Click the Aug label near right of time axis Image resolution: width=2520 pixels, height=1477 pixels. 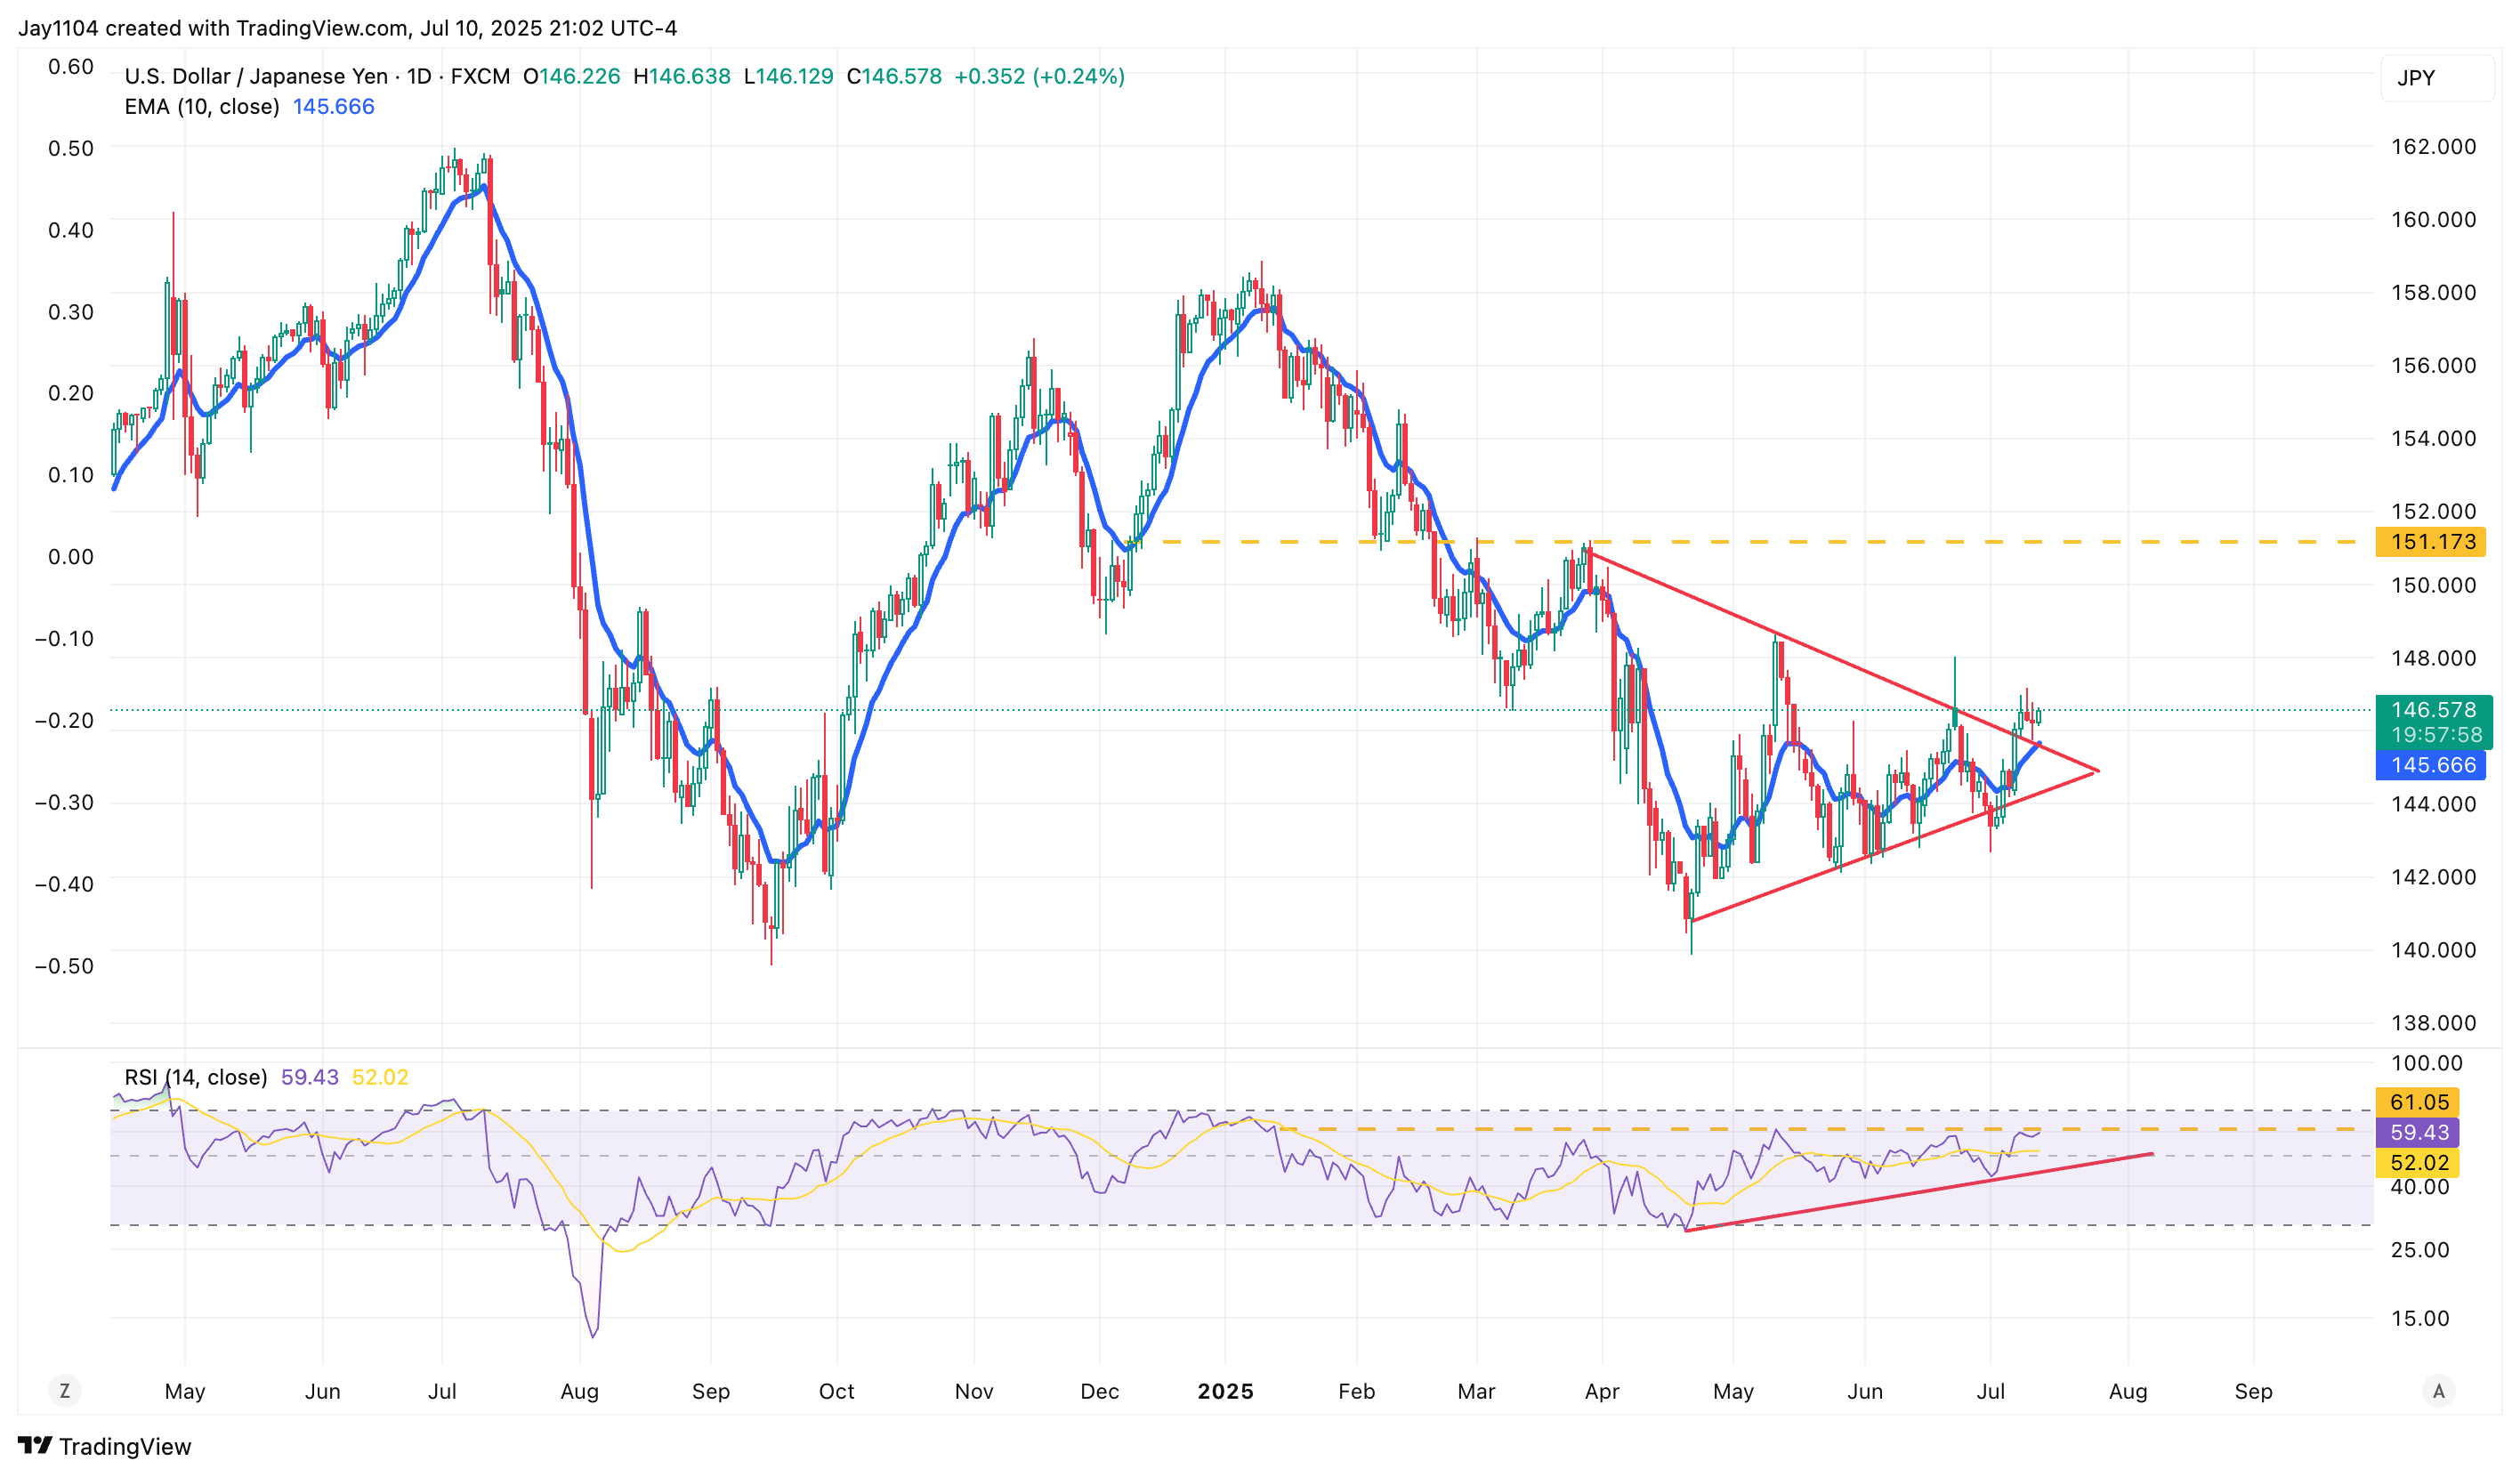2127,1391
